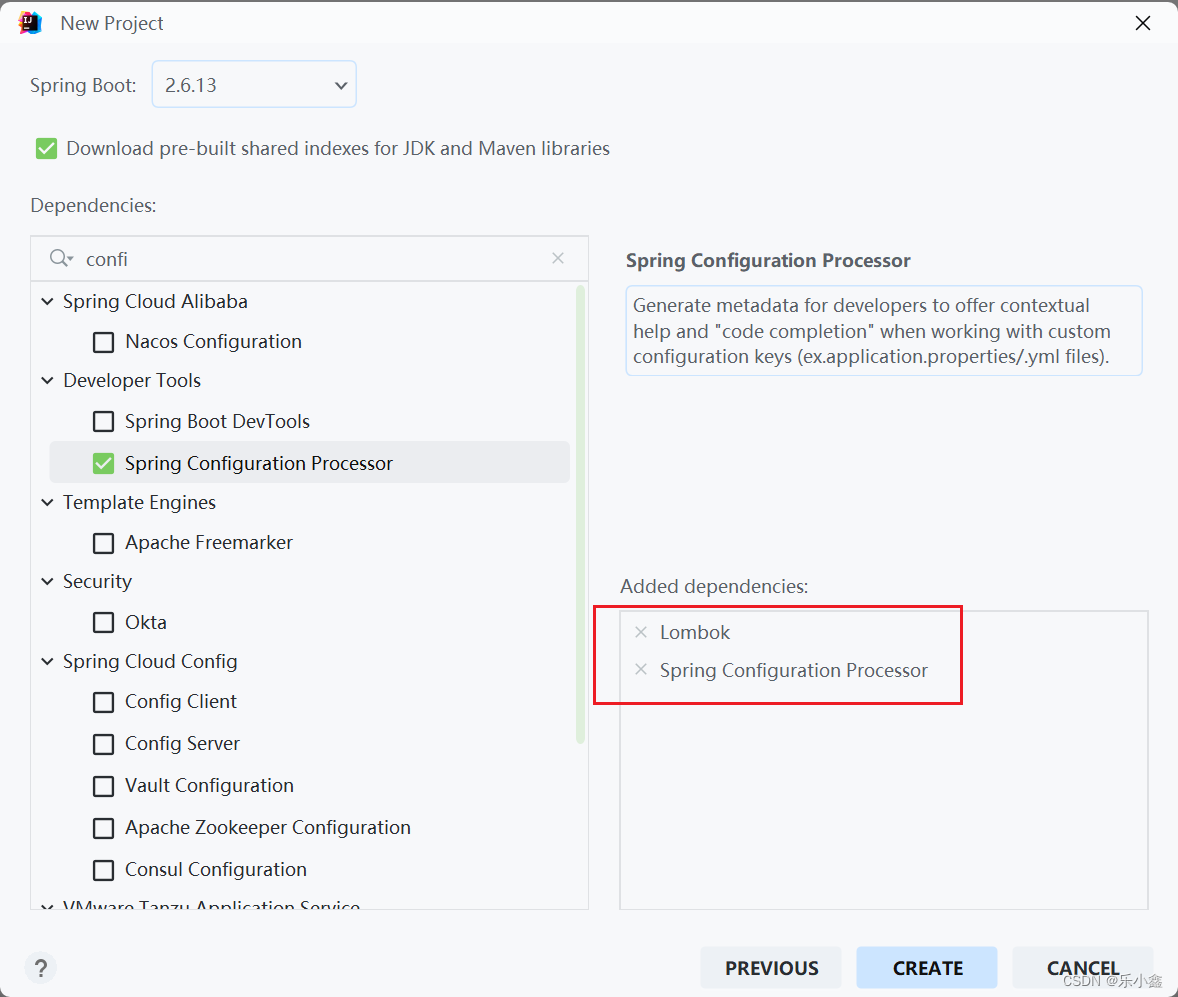This screenshot has height=997, width=1178.
Task: Check Nacos Configuration
Action: click(x=104, y=342)
